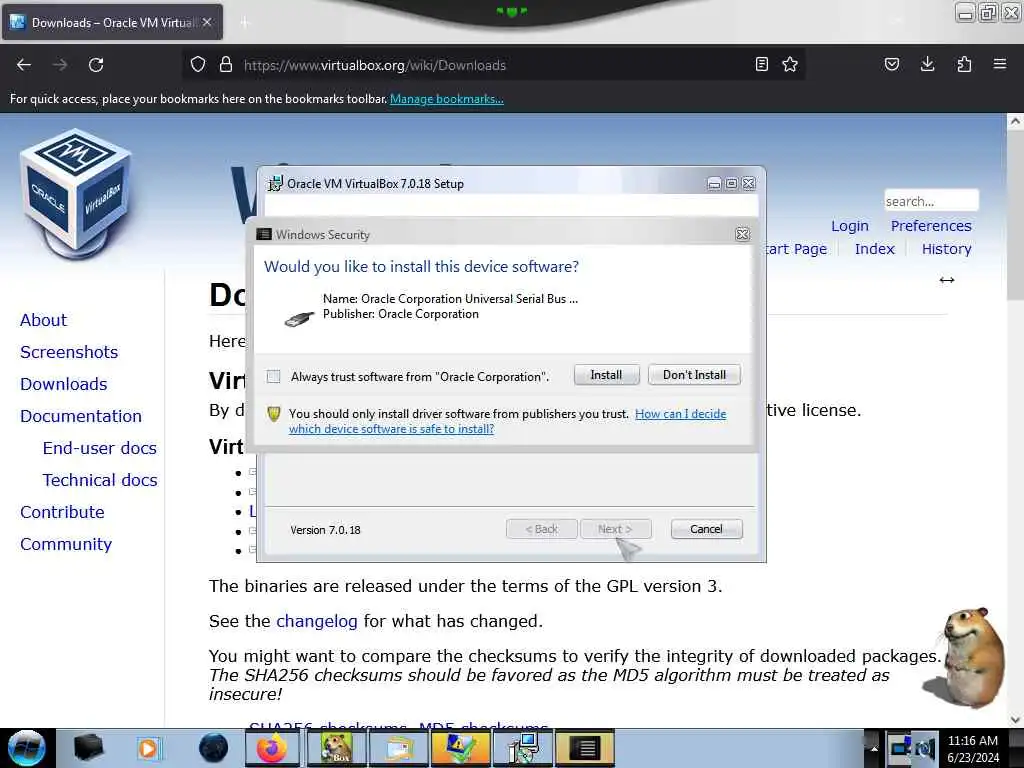
Task: Open the hamster Box taskbar icon
Action: tap(336, 748)
